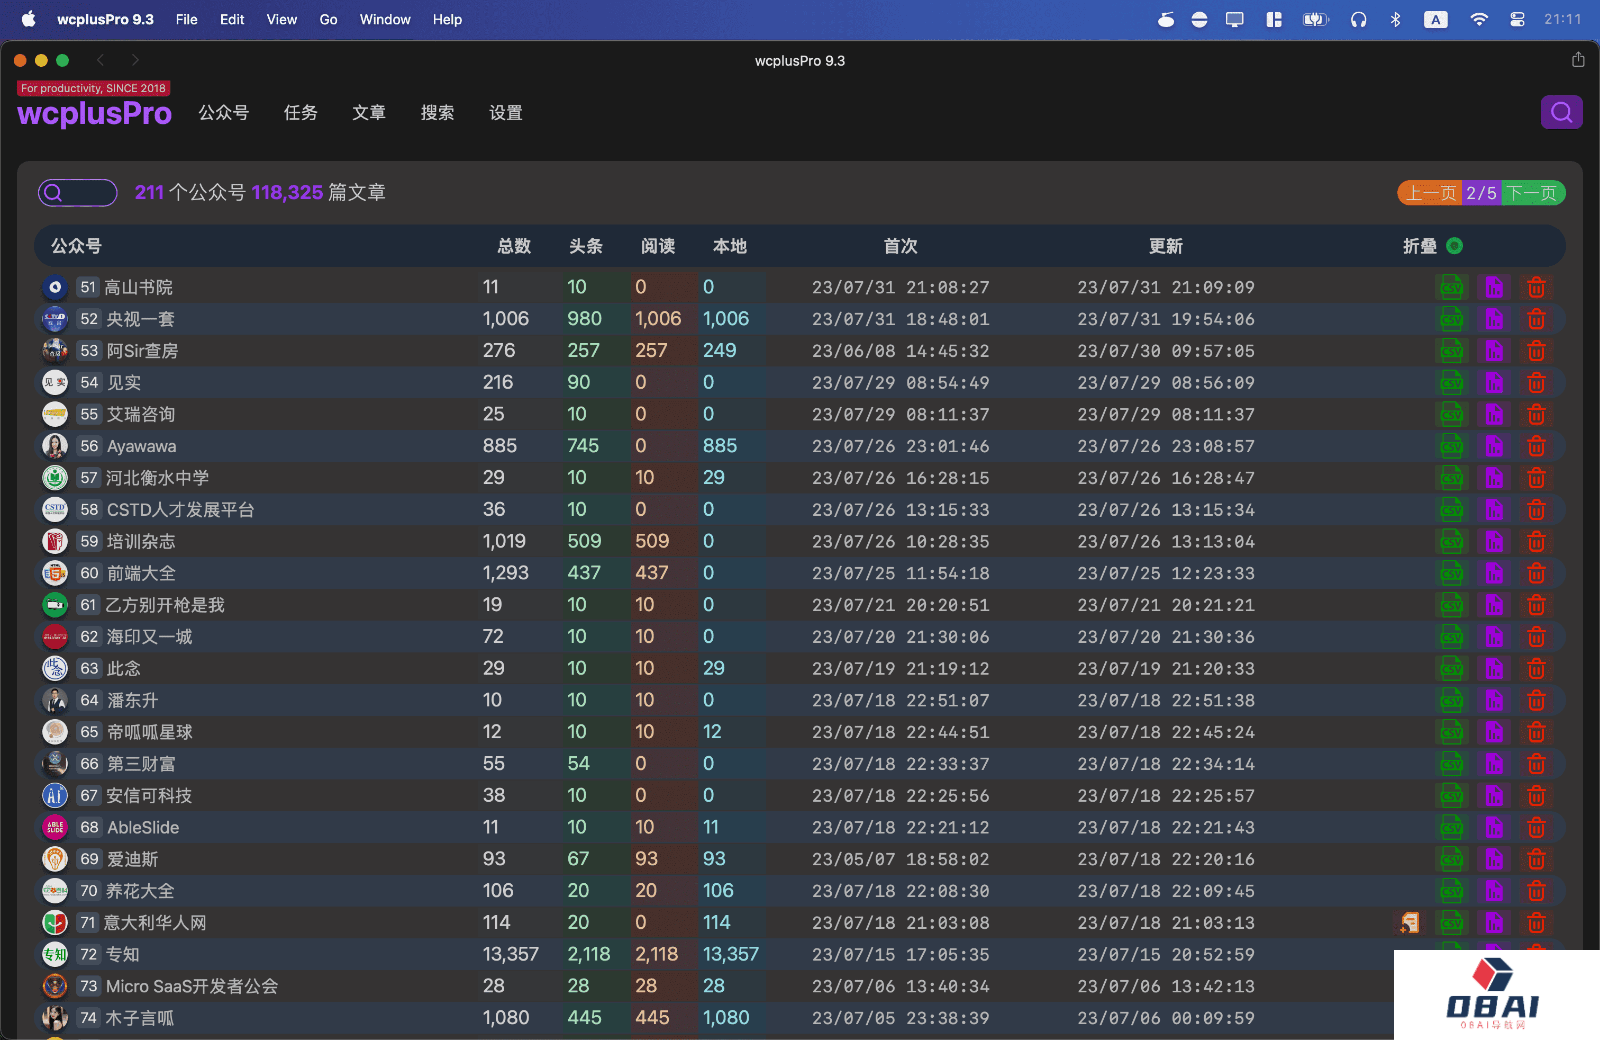Open the report icon for 养花大全
The image size is (1600, 1040).
(1494, 891)
